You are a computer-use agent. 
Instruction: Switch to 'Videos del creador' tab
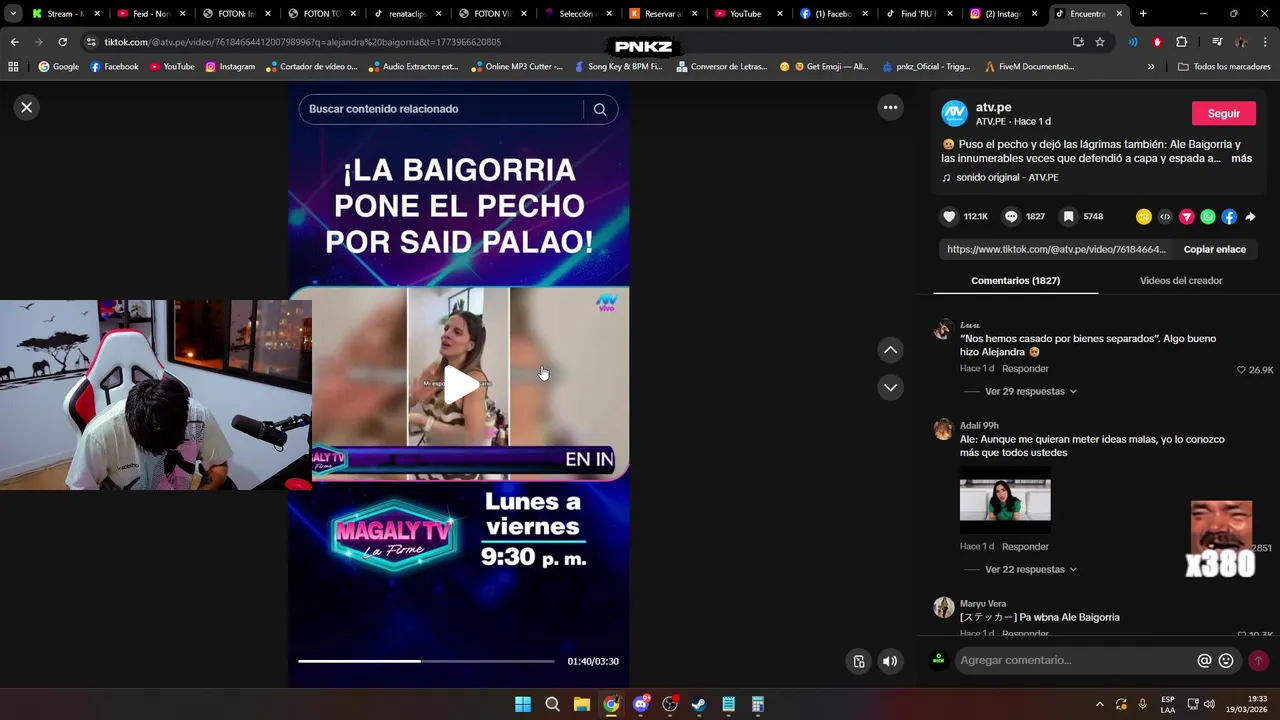pyautogui.click(x=1181, y=281)
